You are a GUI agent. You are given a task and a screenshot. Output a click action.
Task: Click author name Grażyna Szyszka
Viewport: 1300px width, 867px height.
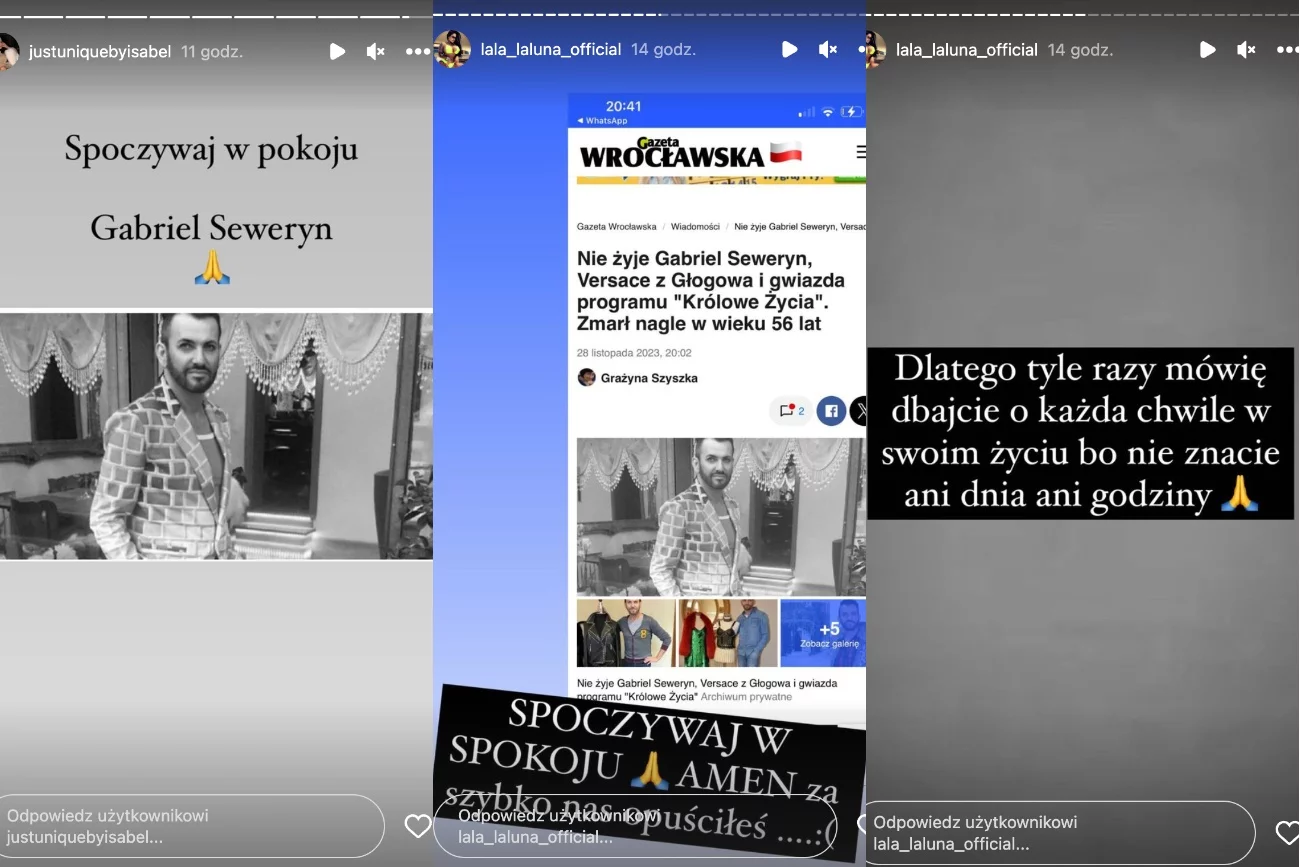pos(649,378)
